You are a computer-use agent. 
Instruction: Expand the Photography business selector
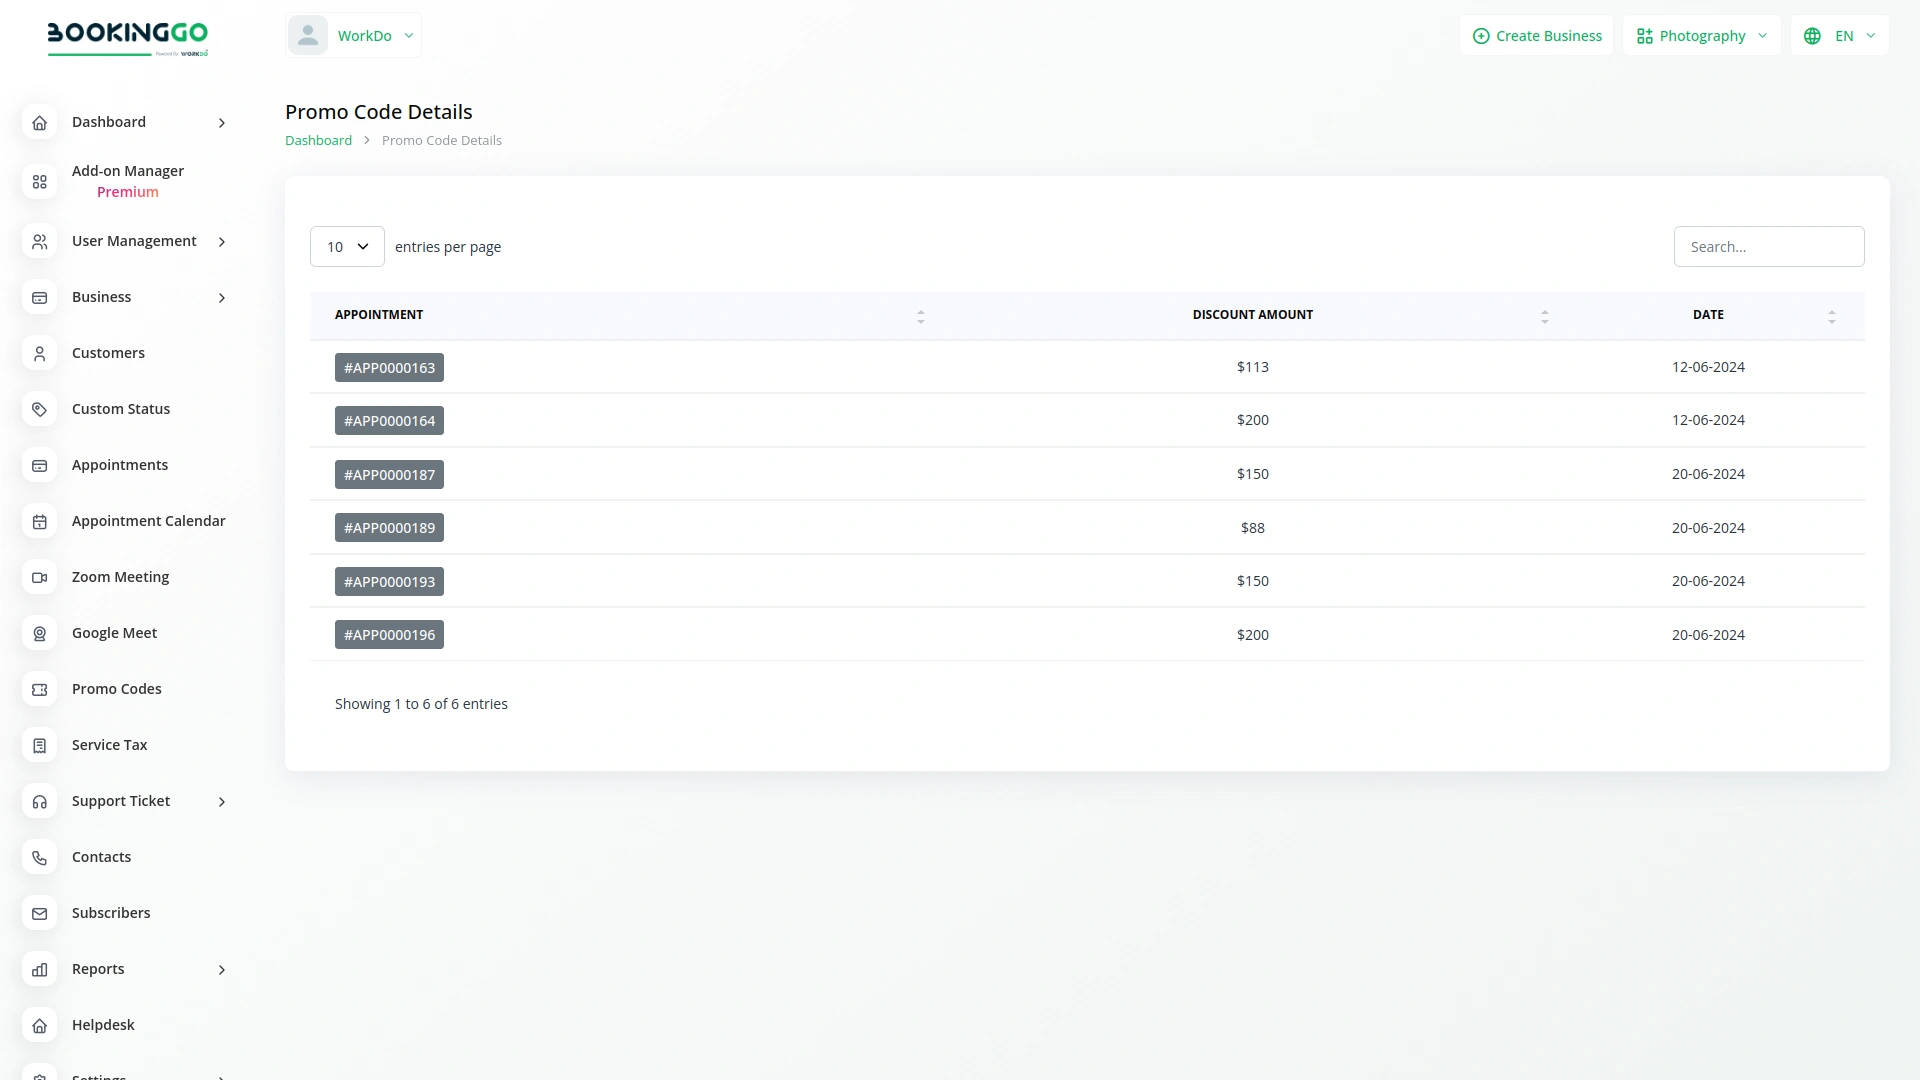(1700, 35)
